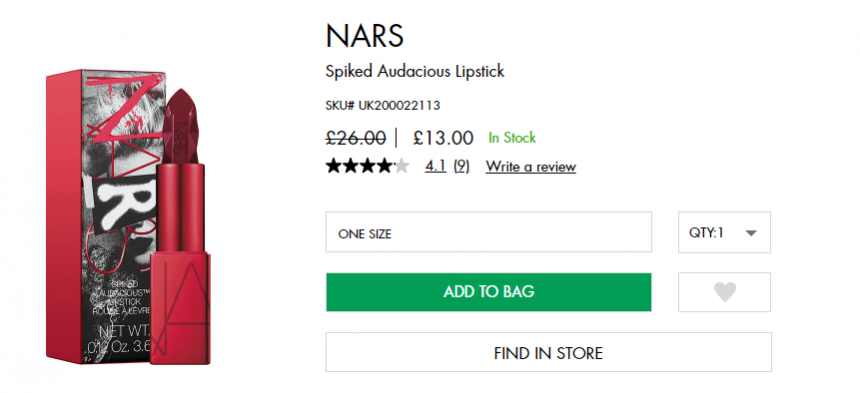Click the third black rating star
860x393 pixels.
pyautogui.click(x=368, y=166)
